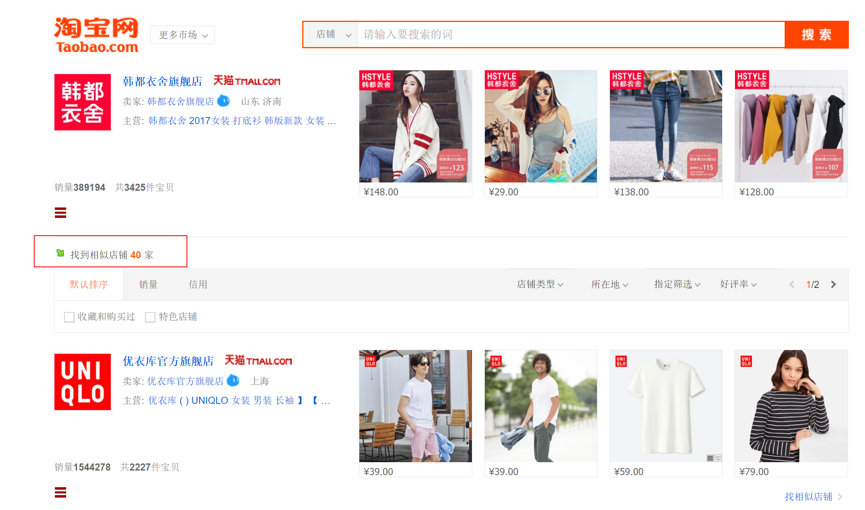Image resolution: width=865 pixels, height=510 pixels.
Task: Open UNIQLO ¥39.00 man with pink shorts thumbnail
Action: click(x=415, y=406)
